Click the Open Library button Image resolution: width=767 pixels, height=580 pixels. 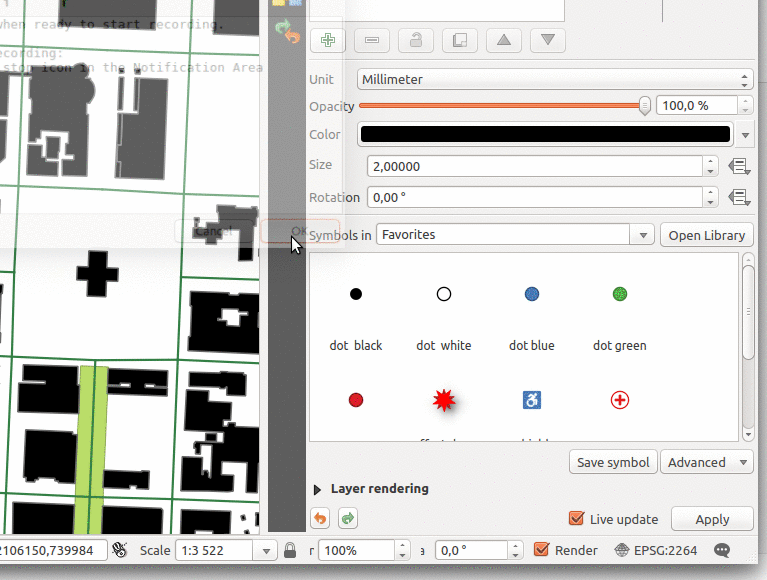(x=706, y=235)
